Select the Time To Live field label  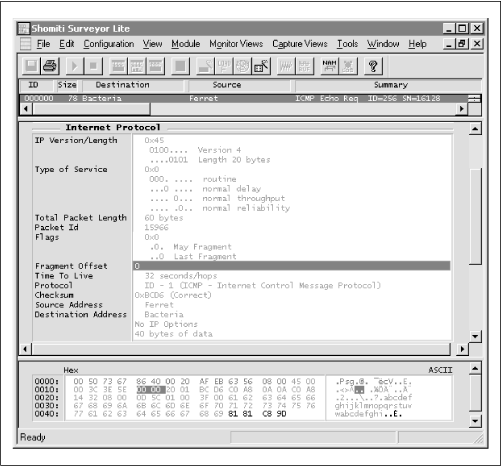[64, 276]
